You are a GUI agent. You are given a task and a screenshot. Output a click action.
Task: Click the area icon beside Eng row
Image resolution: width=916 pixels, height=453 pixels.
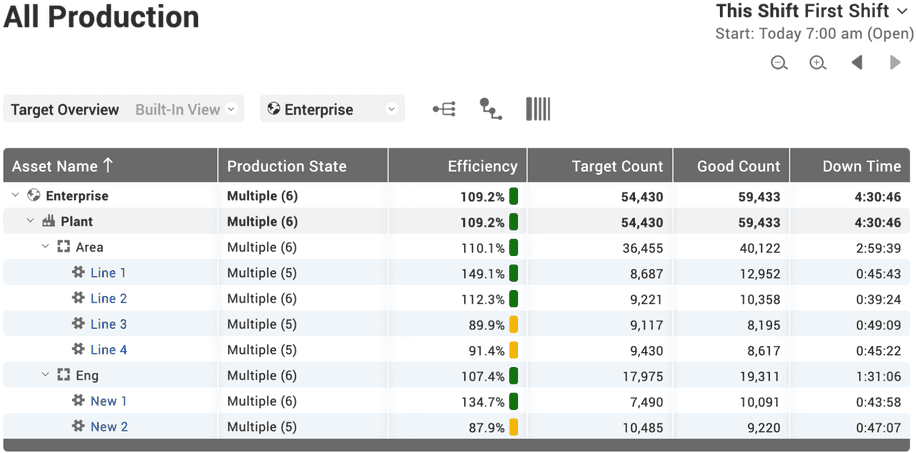(x=64, y=375)
